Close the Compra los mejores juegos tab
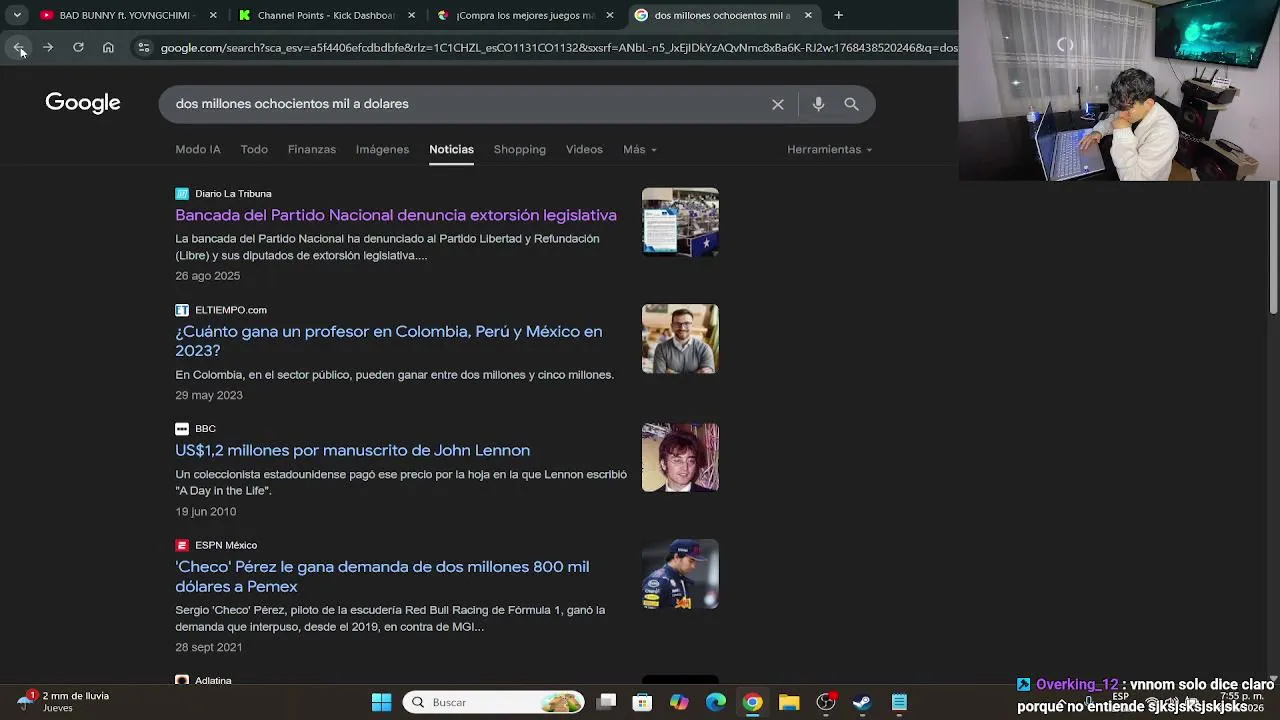1280x720 pixels. click(610, 15)
